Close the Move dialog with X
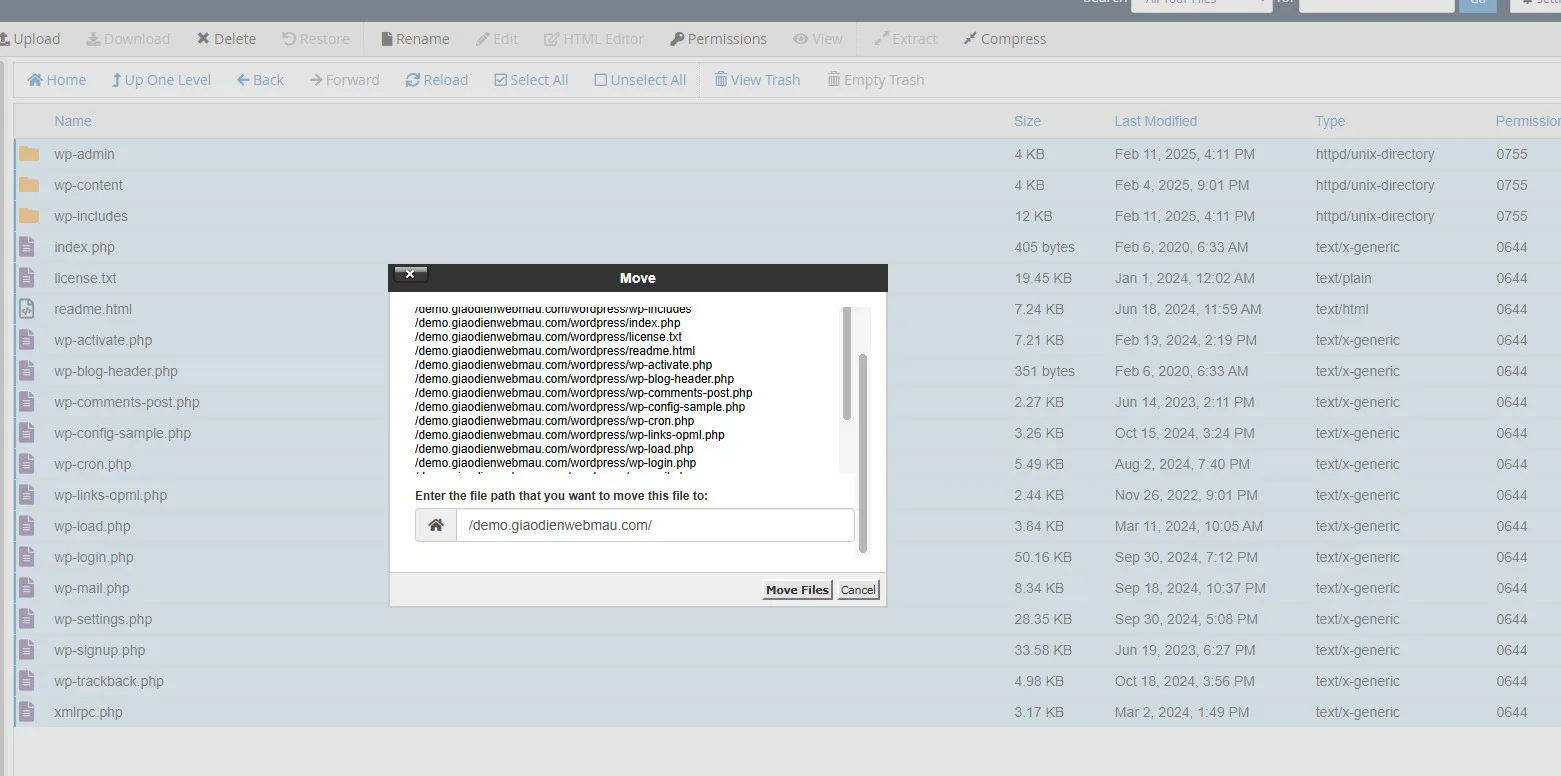 [x=411, y=275]
